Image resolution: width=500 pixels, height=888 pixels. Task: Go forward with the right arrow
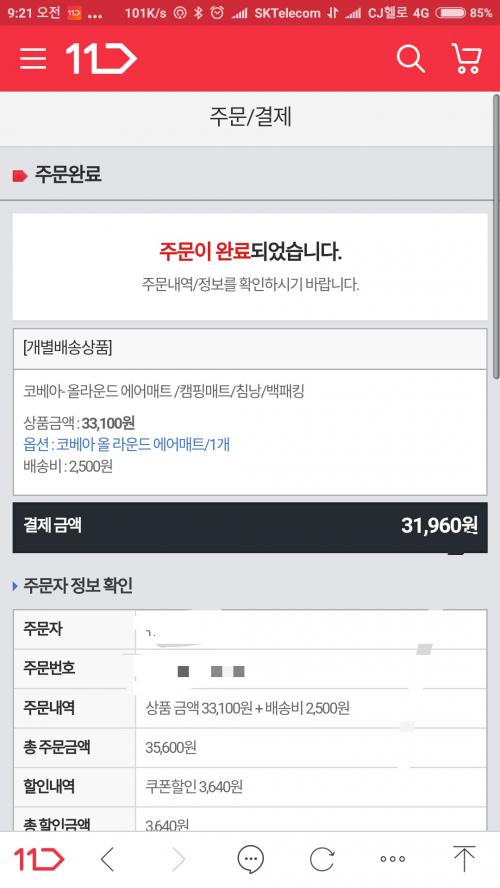(x=178, y=859)
